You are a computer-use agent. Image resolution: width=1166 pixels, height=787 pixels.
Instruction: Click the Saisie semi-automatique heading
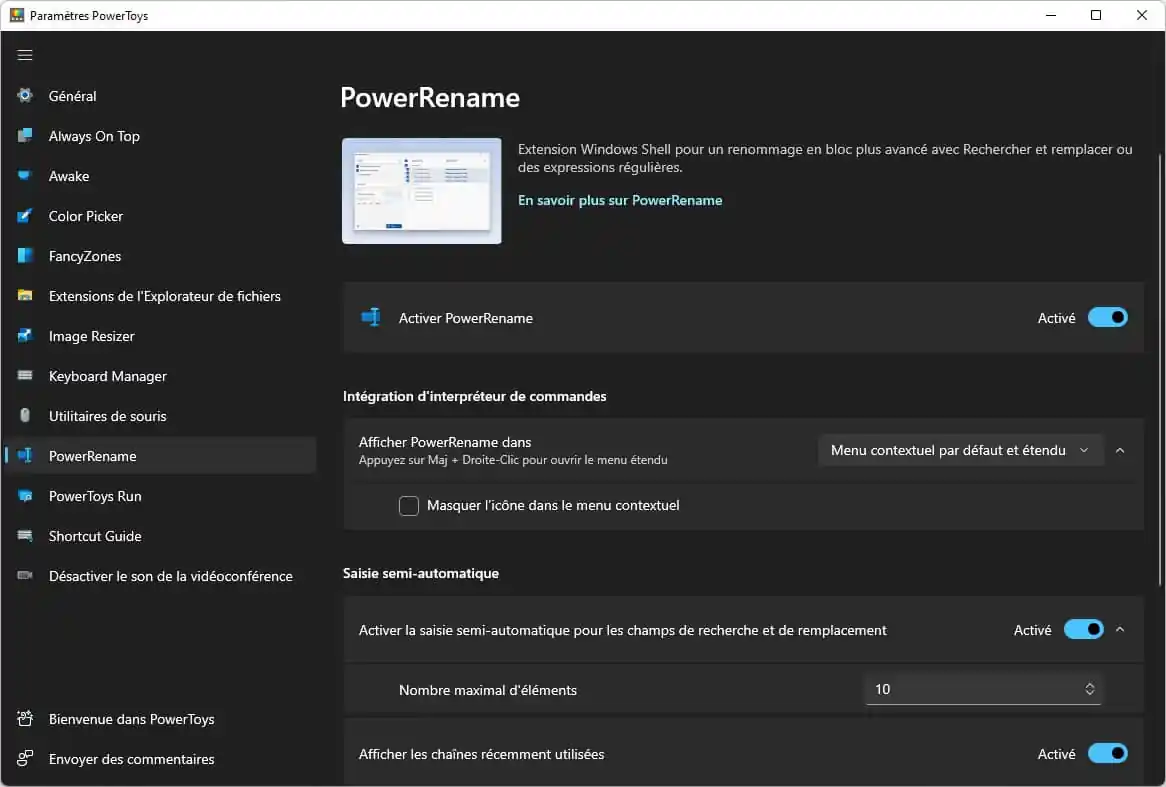pos(421,573)
